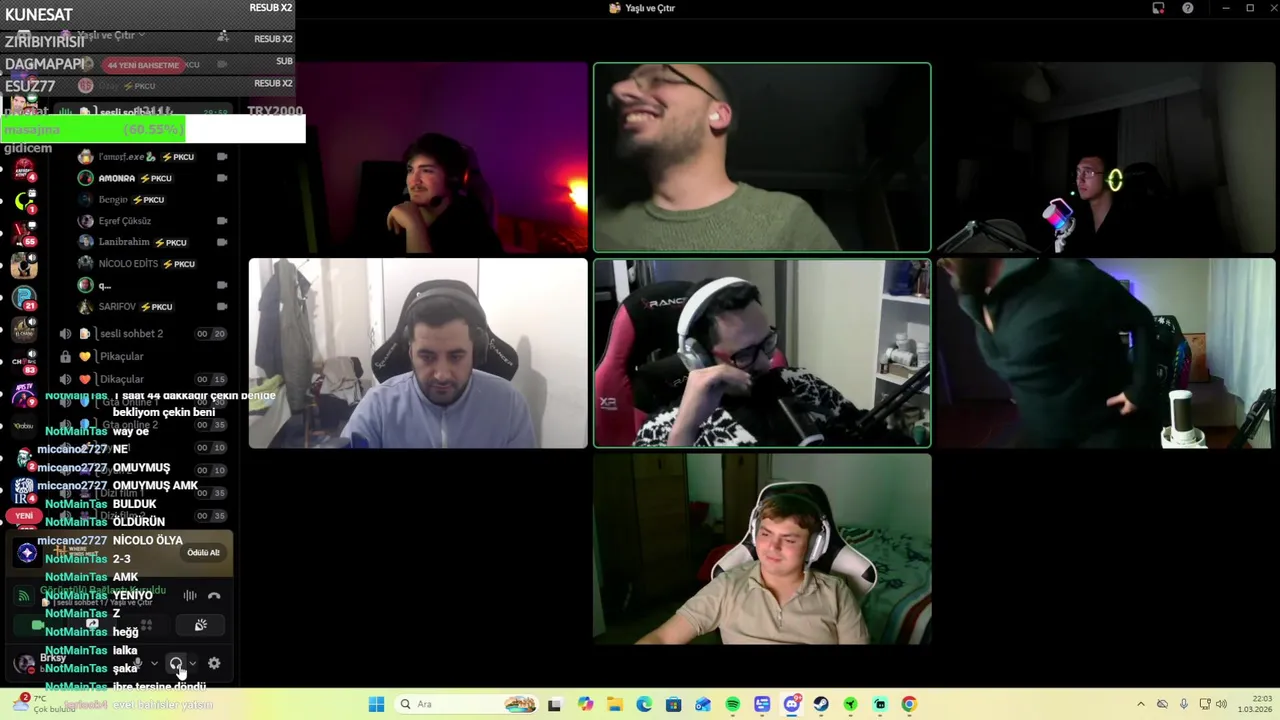
Task: Select Lanibrahim in voice channel list
Action: 155,242
